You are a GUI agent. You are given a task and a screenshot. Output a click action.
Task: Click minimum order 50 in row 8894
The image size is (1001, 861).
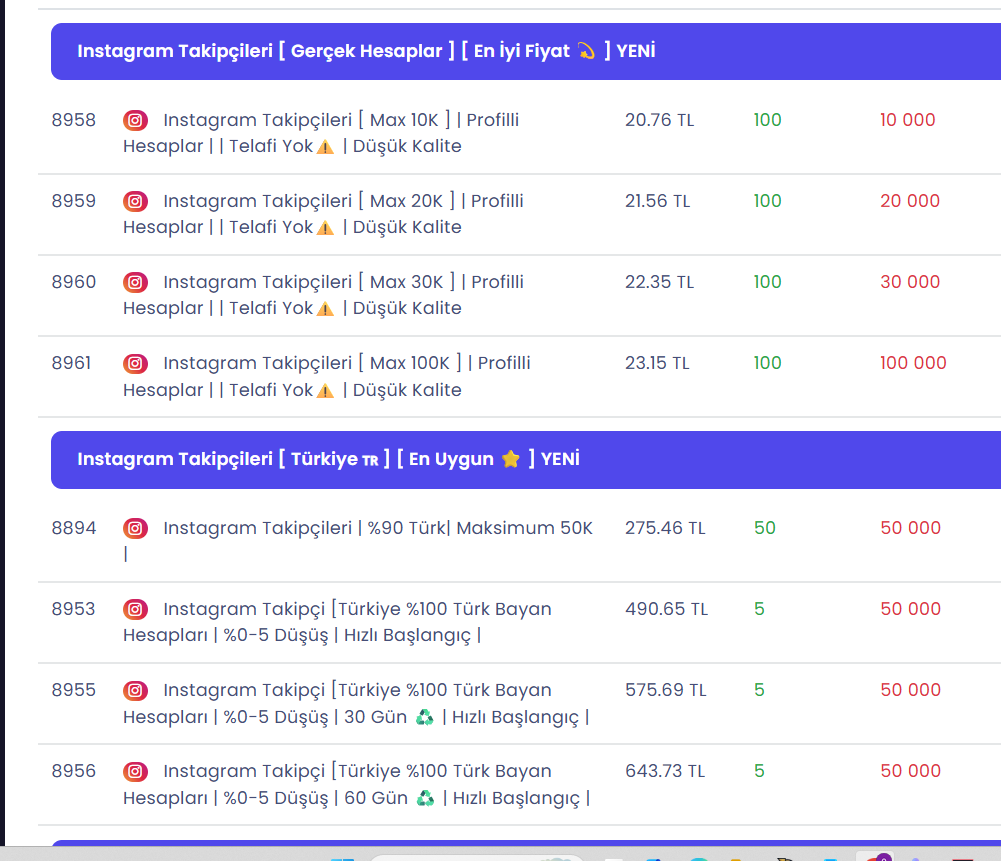coord(765,528)
